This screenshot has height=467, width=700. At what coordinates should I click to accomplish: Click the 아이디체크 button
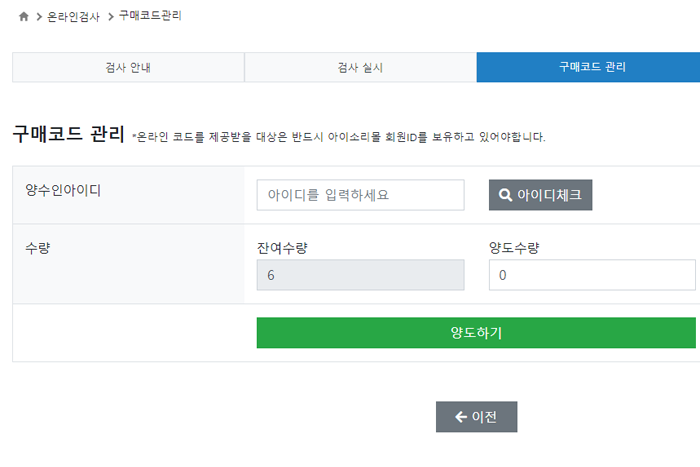(540, 195)
